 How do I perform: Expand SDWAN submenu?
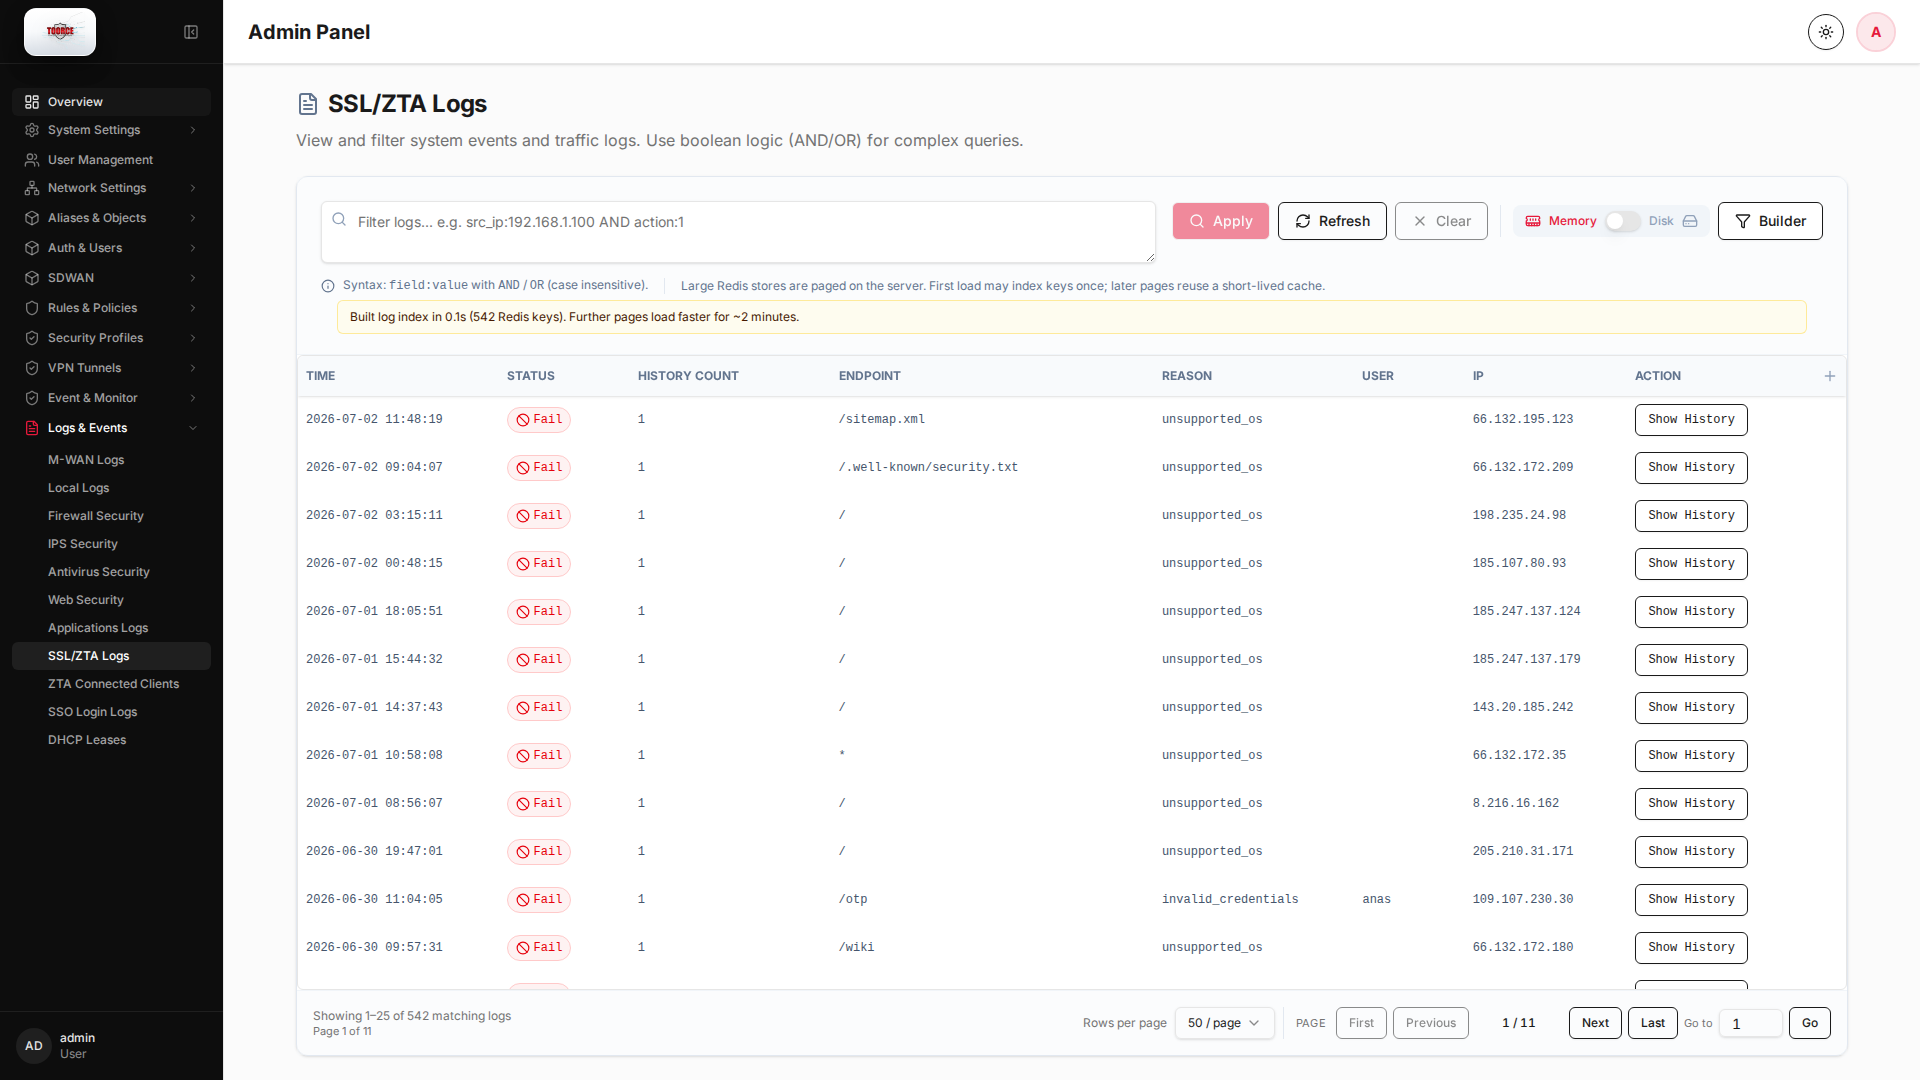point(193,278)
